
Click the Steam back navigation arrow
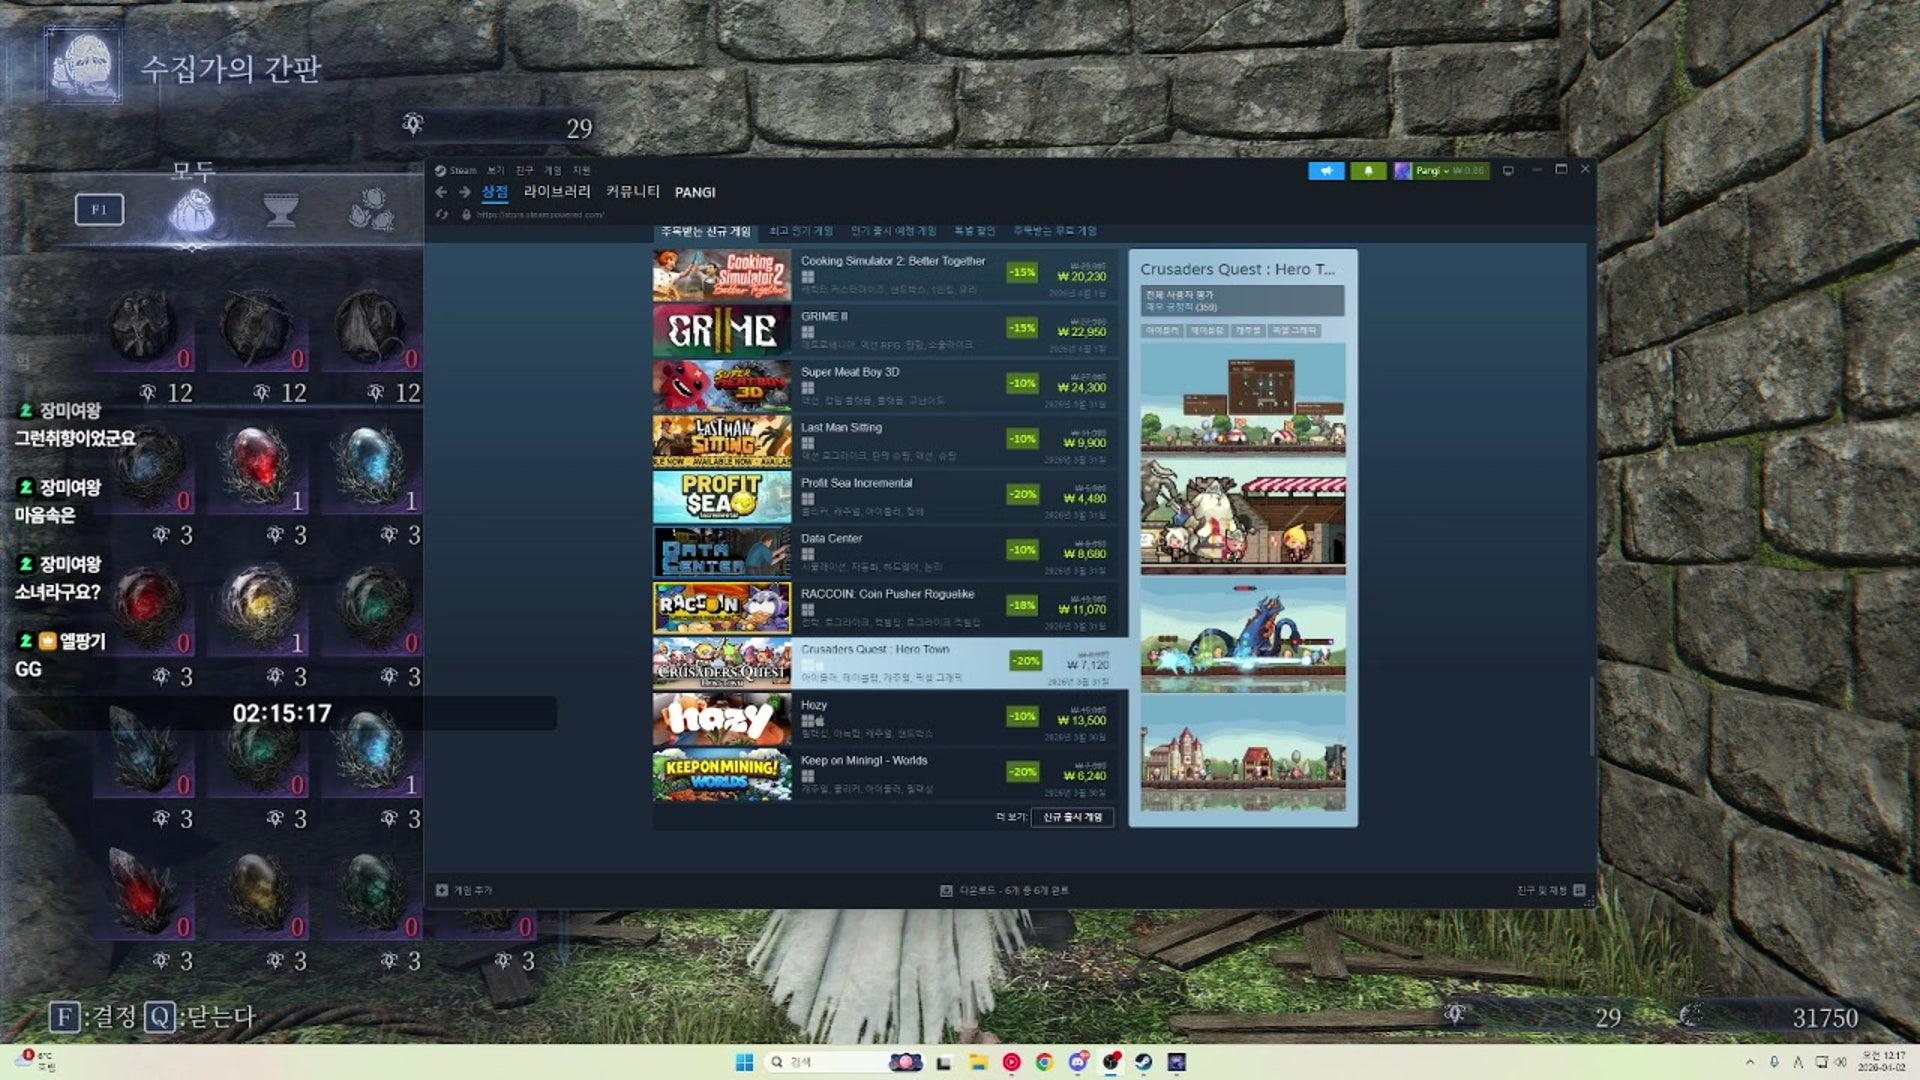click(441, 192)
